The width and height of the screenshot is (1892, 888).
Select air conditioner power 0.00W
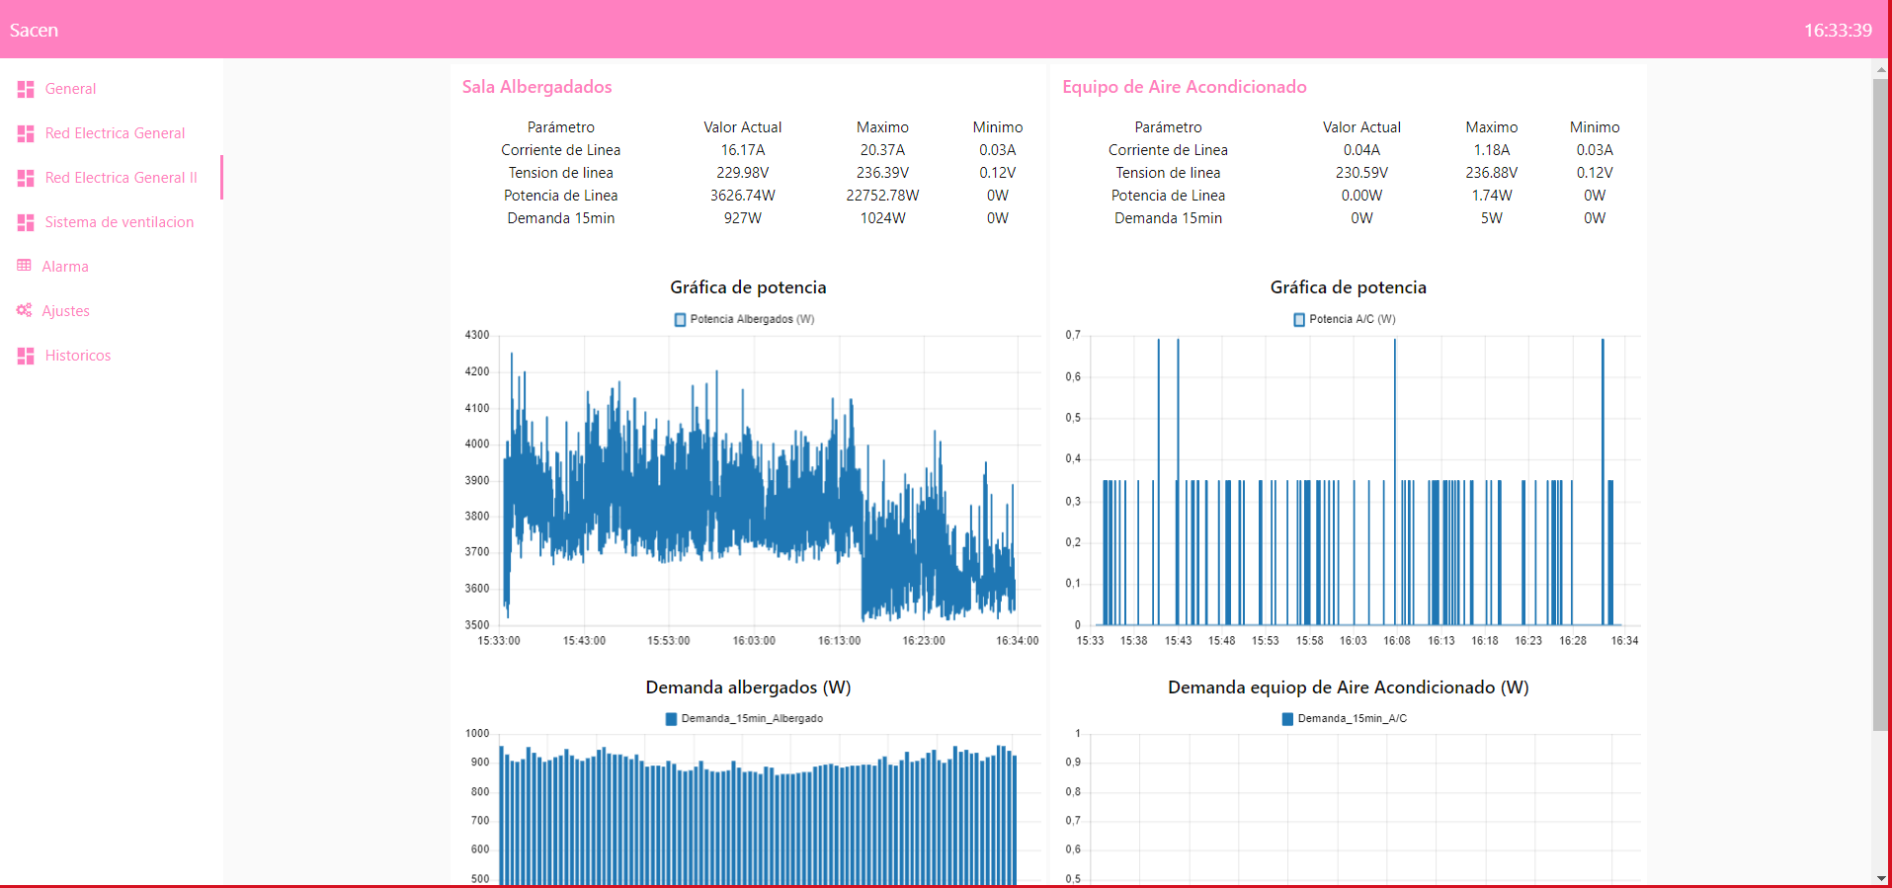click(x=1361, y=196)
